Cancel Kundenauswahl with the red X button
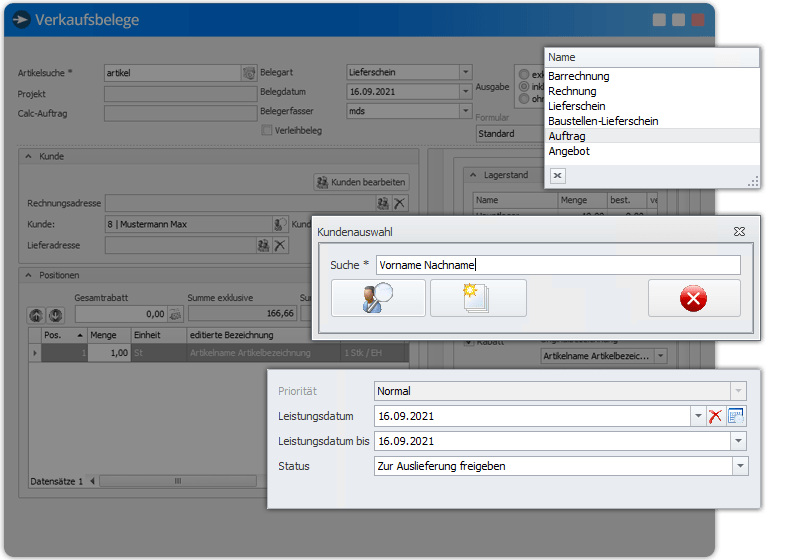Screen dimensions: 800x560 coord(694,298)
